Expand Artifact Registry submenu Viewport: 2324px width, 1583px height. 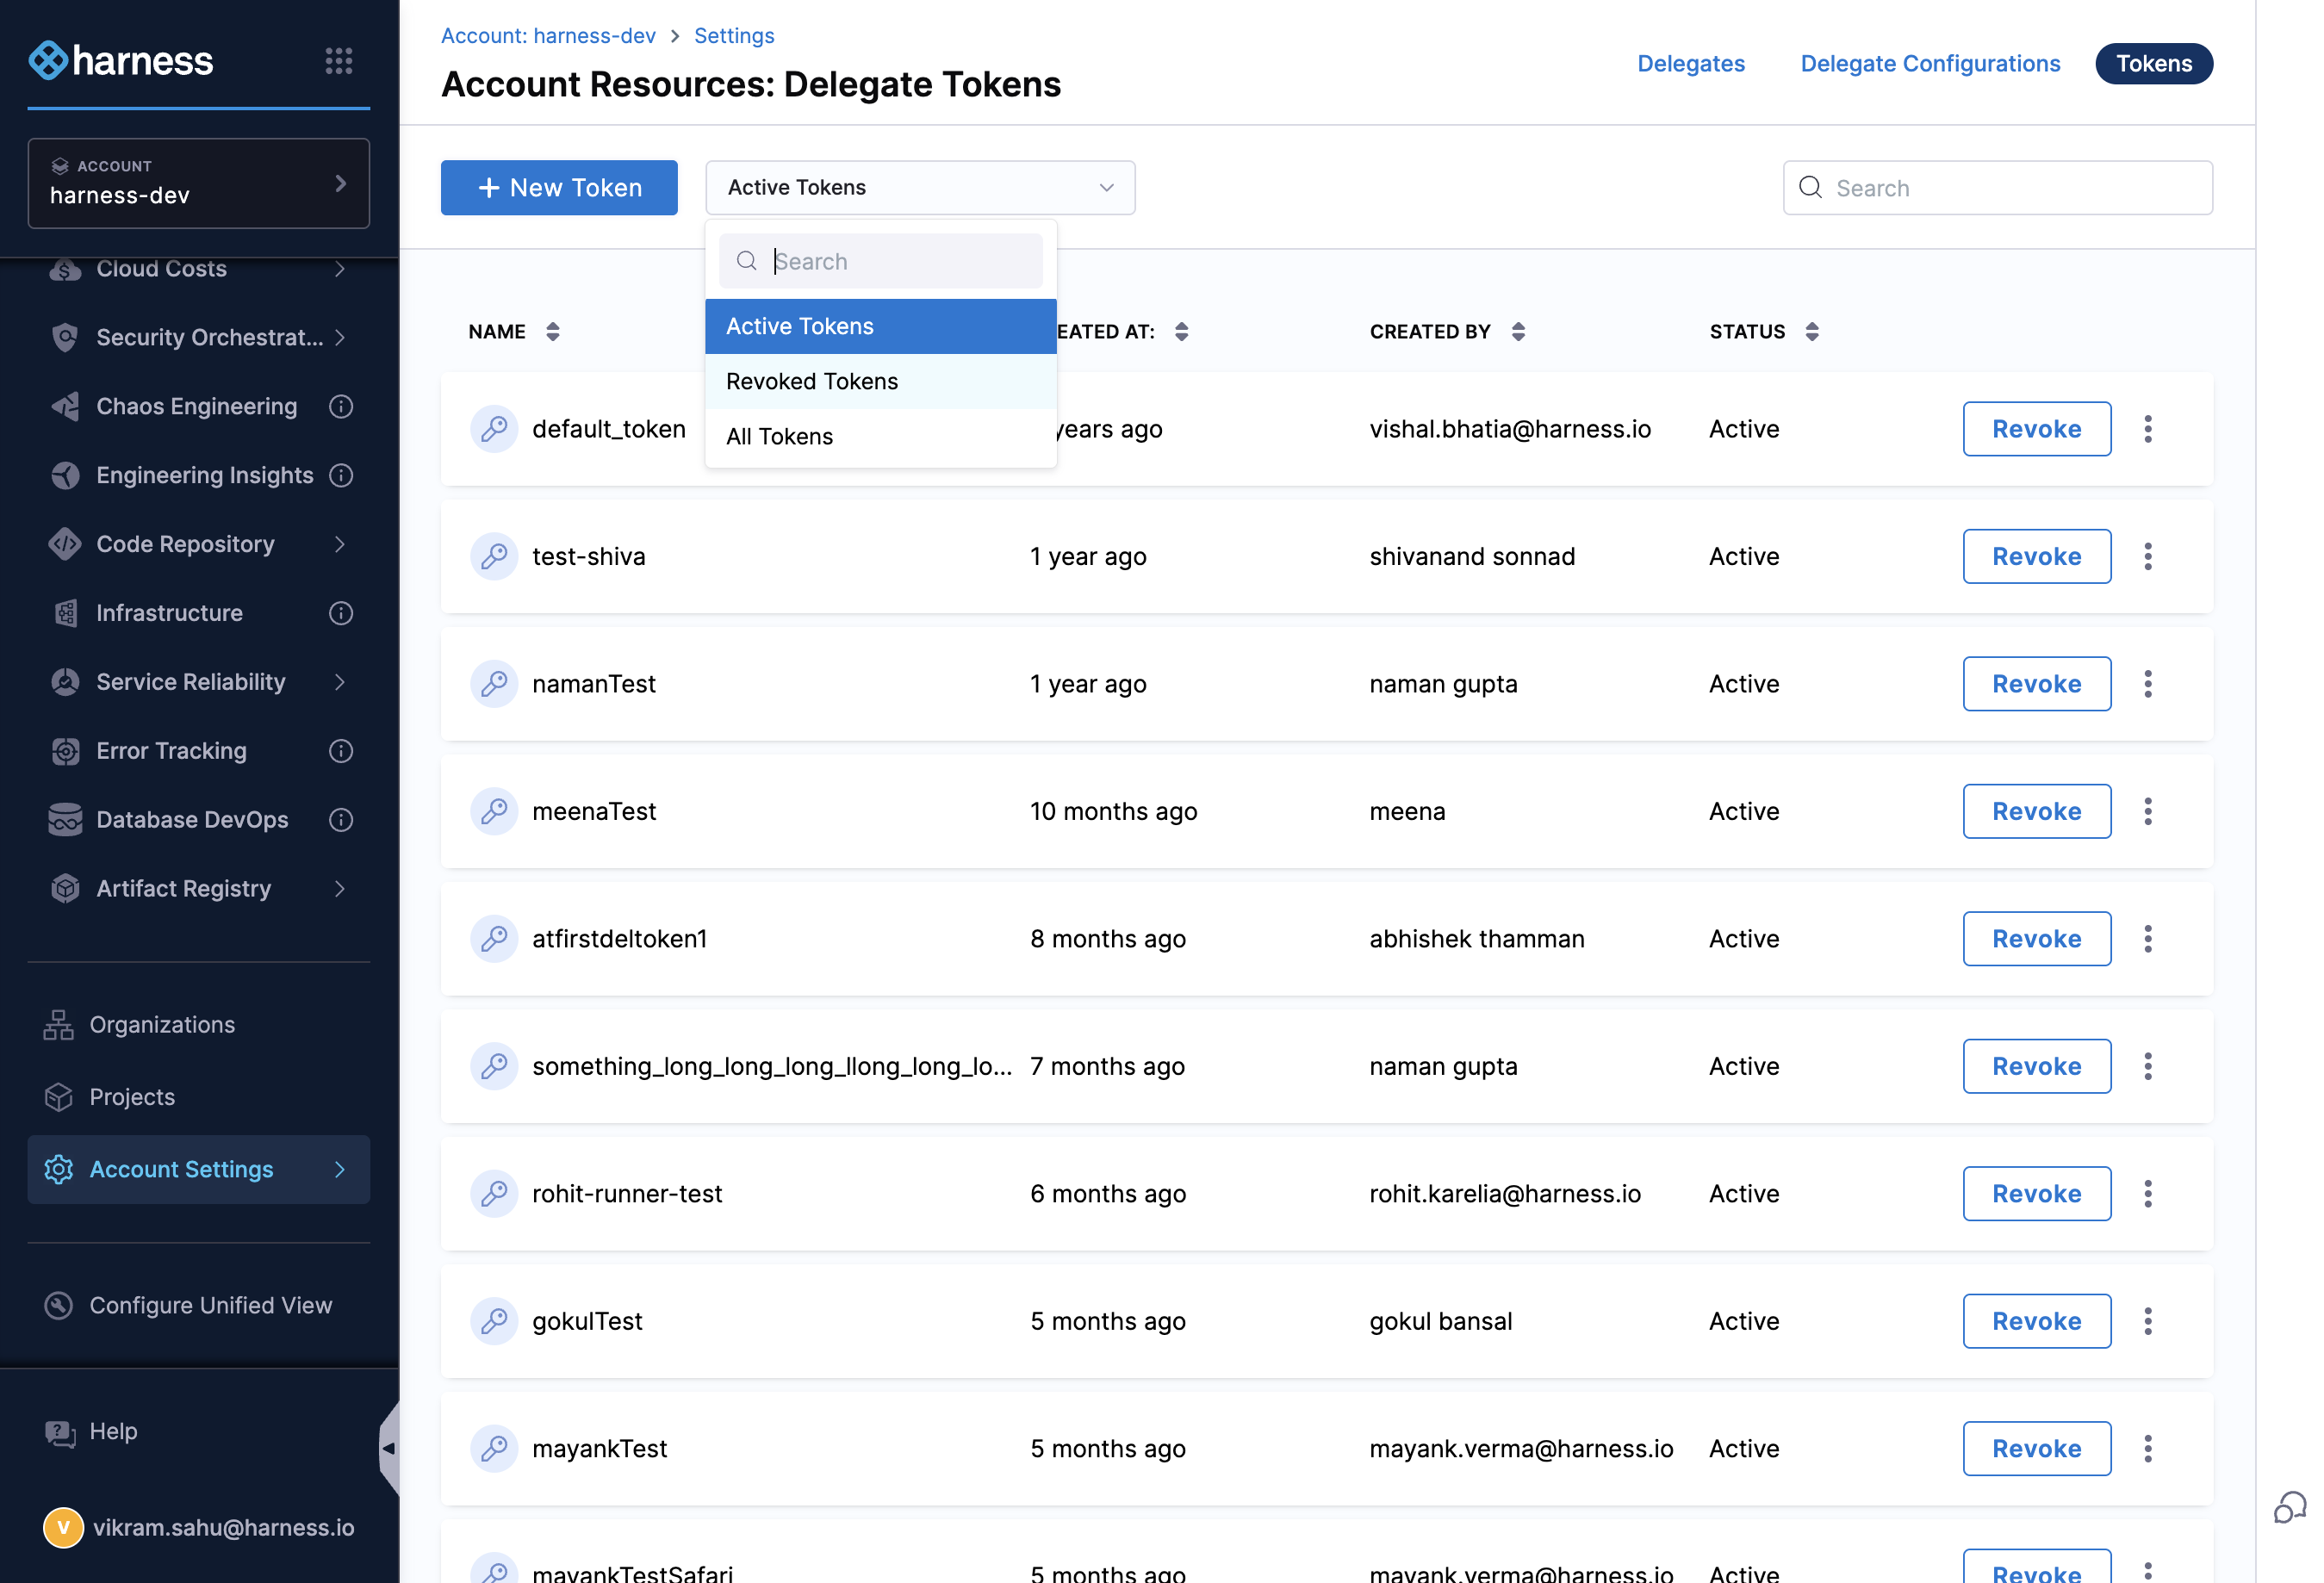[340, 889]
